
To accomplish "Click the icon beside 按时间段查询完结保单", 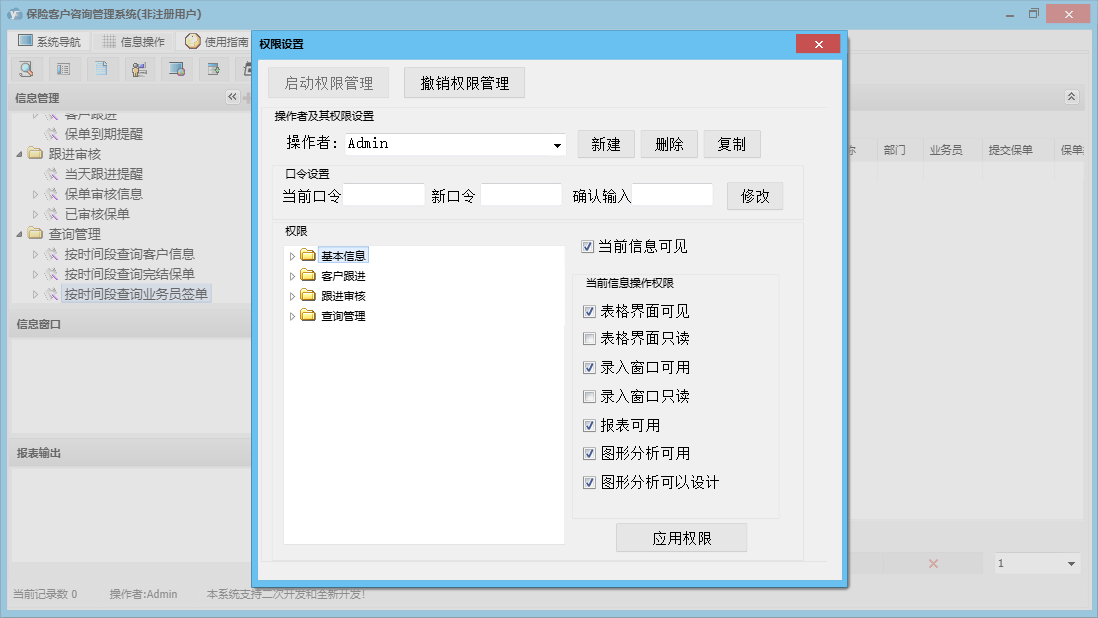I will click(51, 274).
